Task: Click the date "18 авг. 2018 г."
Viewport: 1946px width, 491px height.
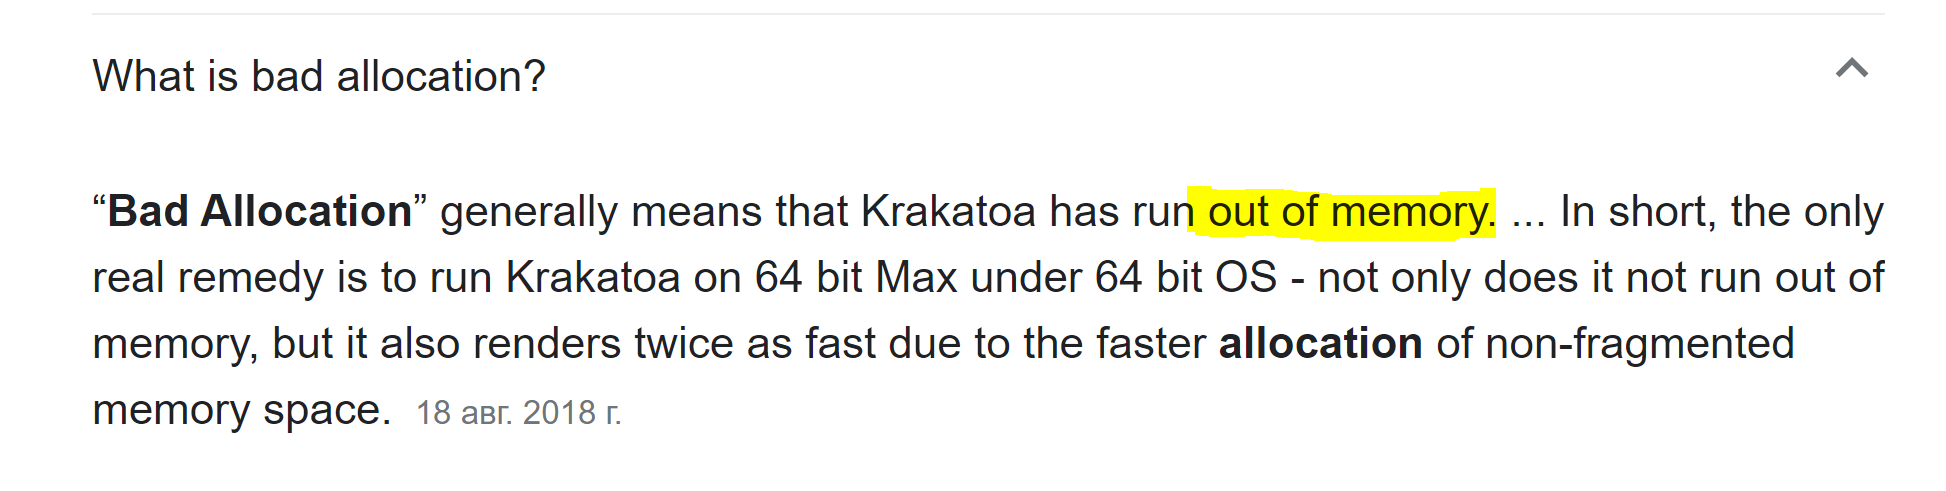Action: [518, 412]
